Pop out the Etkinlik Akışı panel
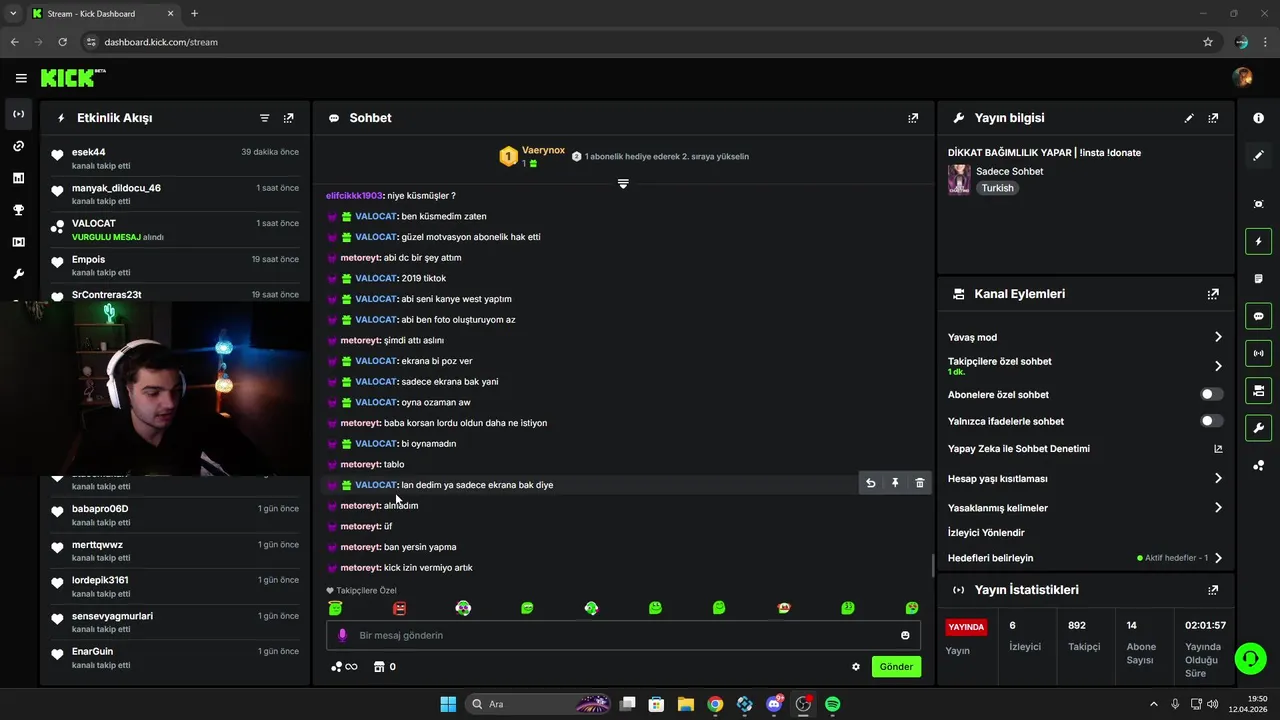 tap(289, 118)
